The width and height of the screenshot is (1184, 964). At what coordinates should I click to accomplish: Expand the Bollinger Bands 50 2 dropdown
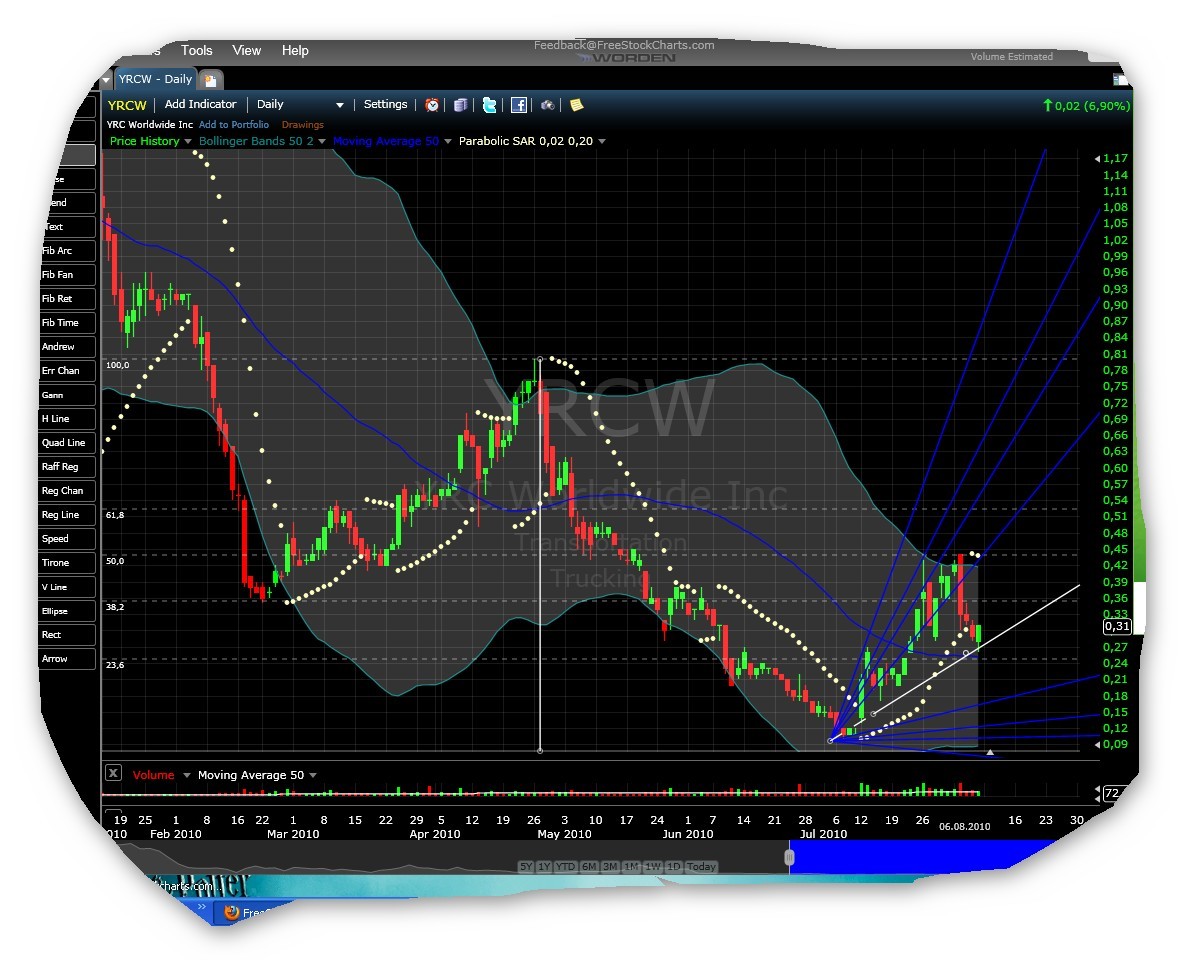tap(322, 142)
